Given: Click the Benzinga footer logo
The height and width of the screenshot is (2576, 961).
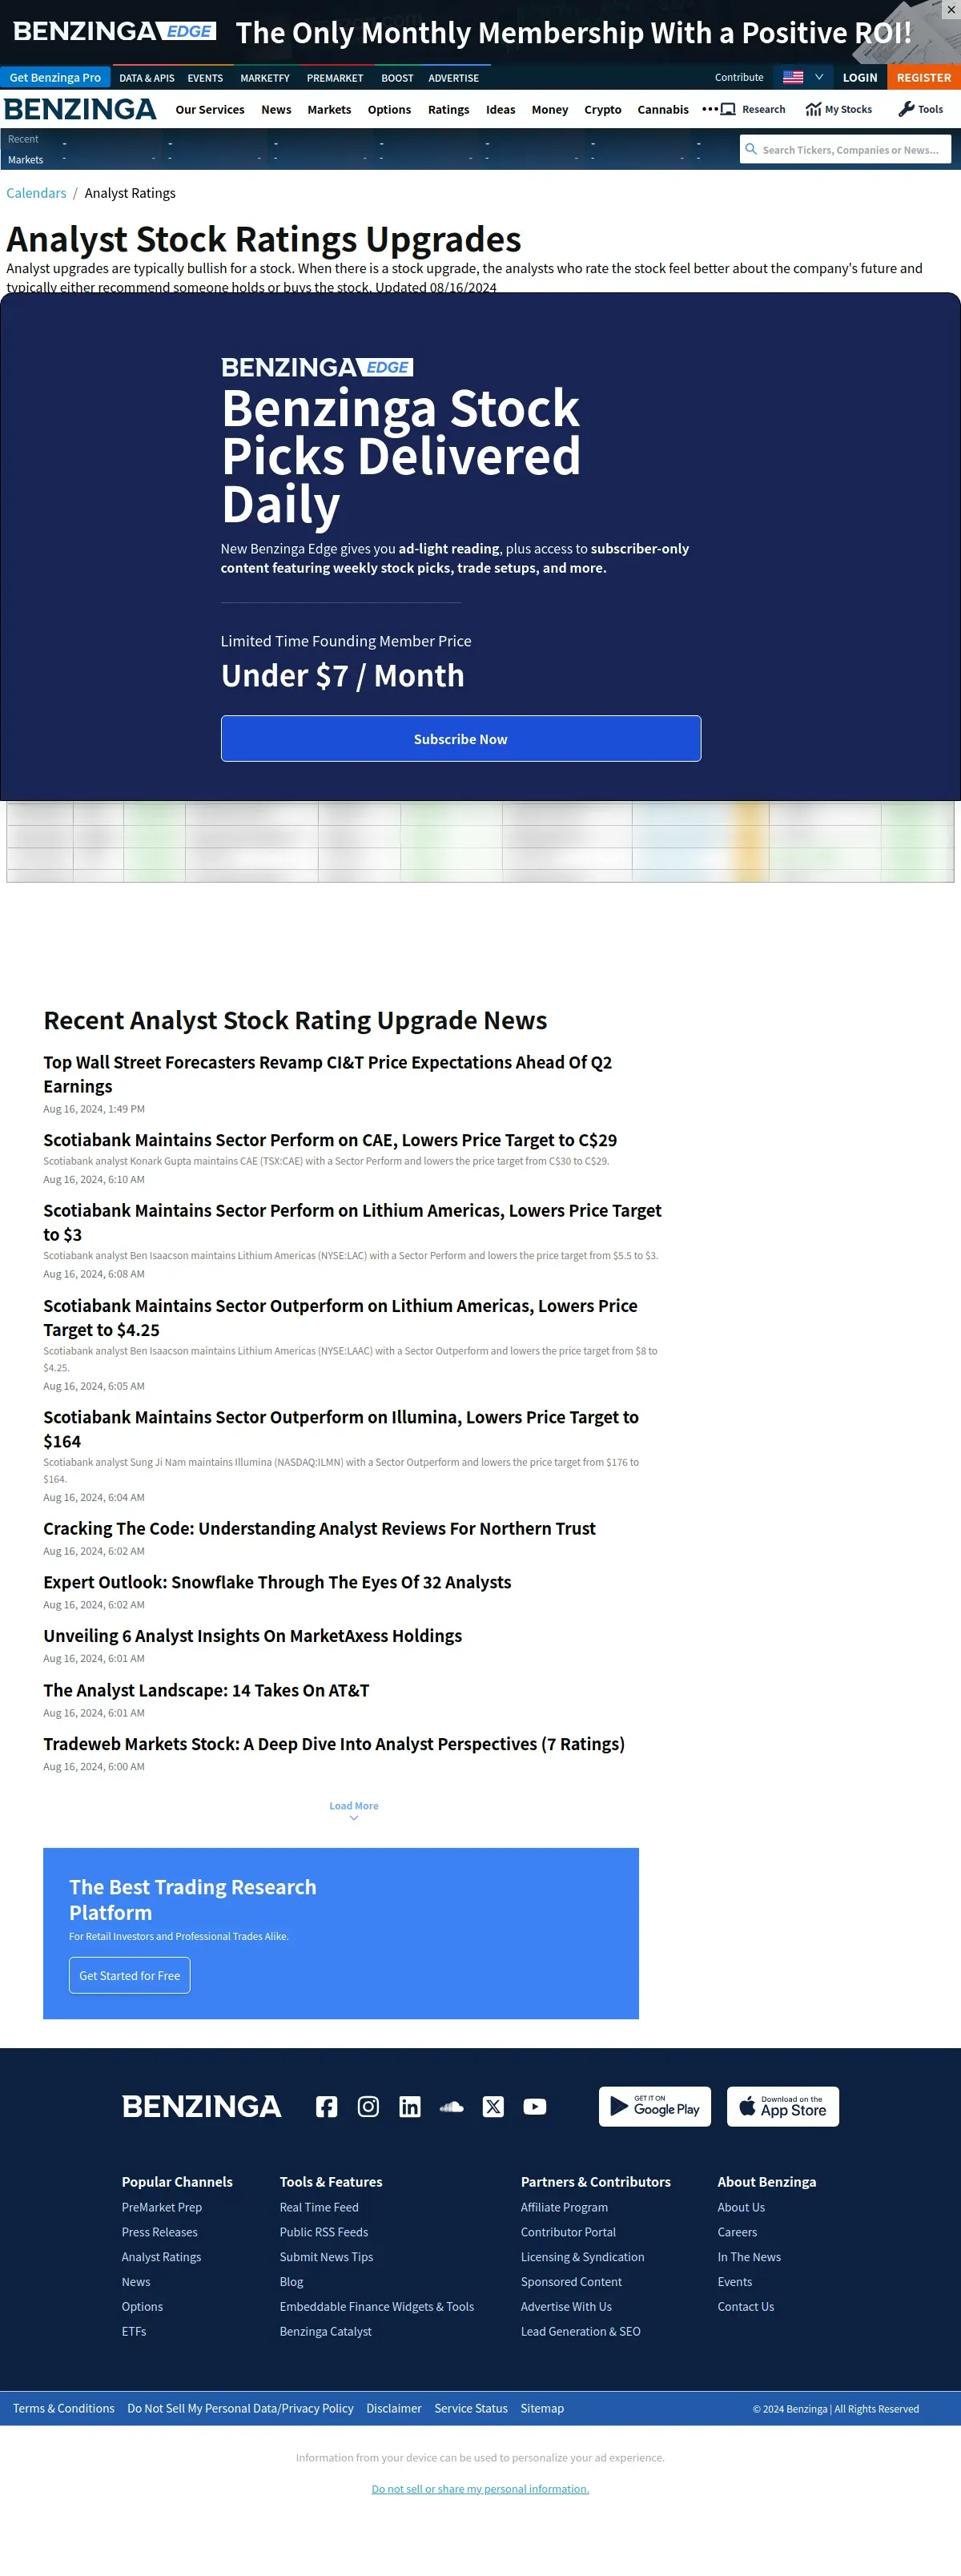Looking at the screenshot, I should tap(201, 2106).
